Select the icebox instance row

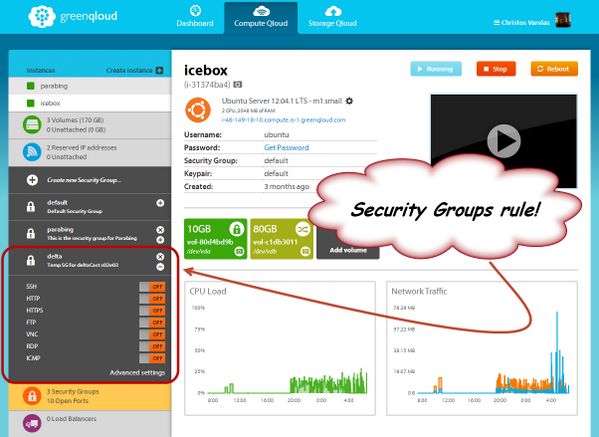pyautogui.click(x=90, y=103)
